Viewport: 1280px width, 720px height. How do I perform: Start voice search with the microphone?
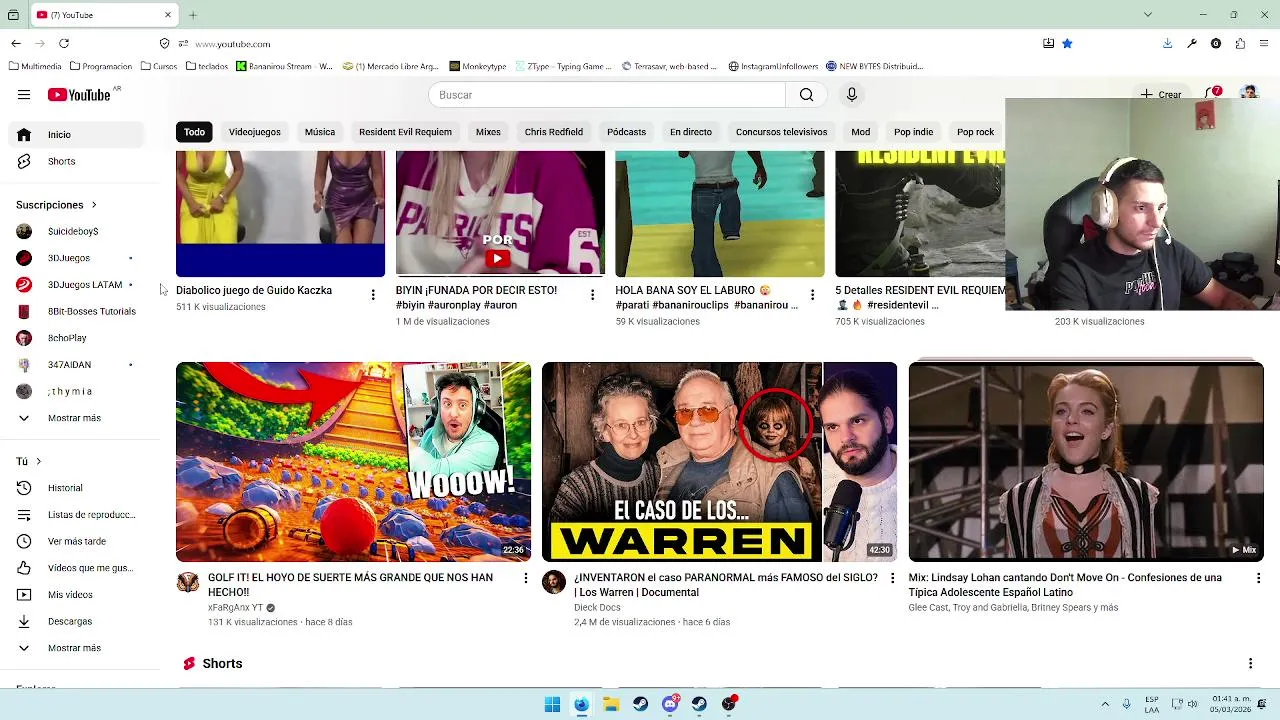852,95
